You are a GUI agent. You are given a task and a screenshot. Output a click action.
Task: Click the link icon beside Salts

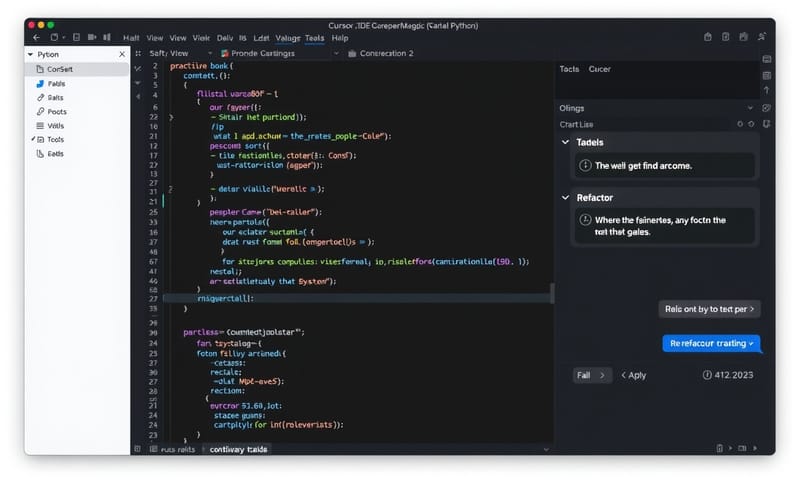[40, 97]
